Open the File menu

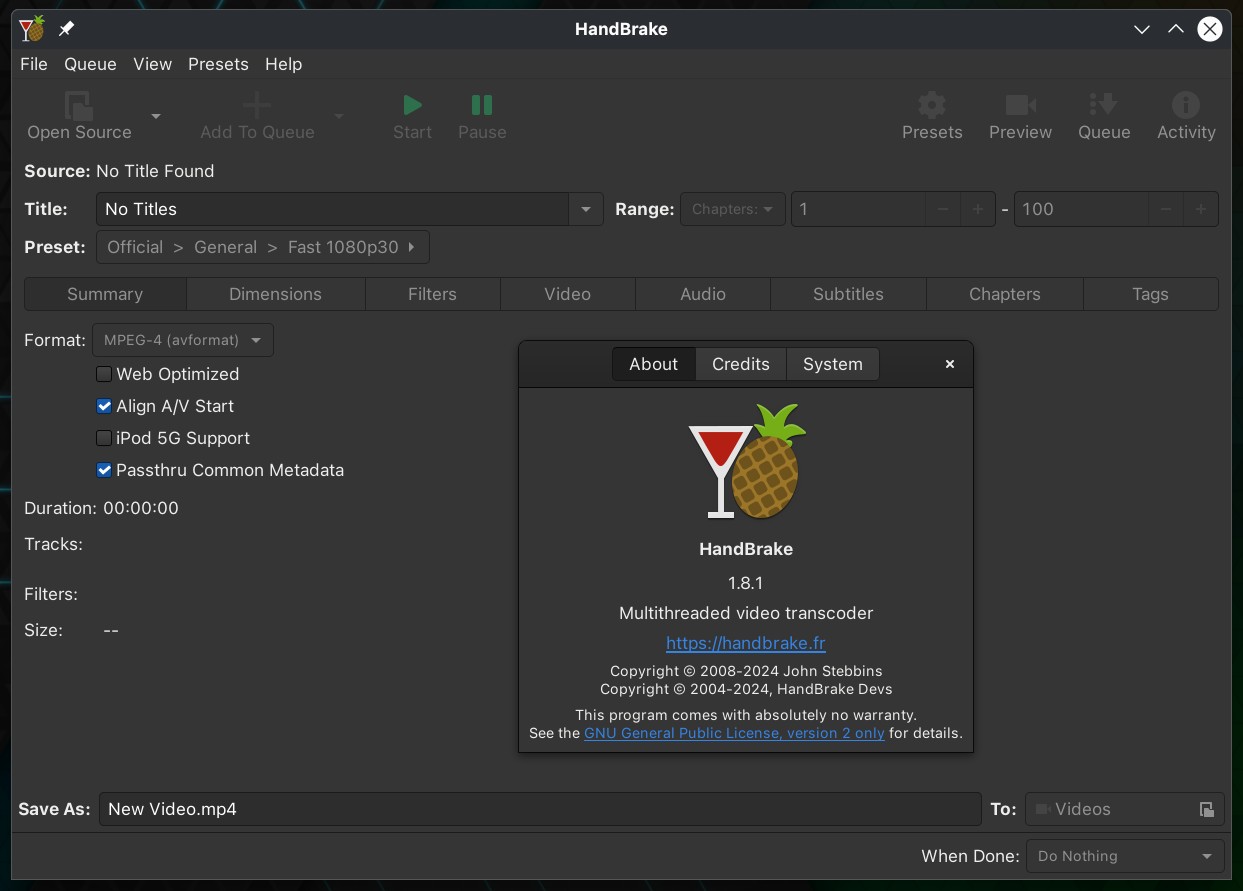pyautogui.click(x=34, y=64)
